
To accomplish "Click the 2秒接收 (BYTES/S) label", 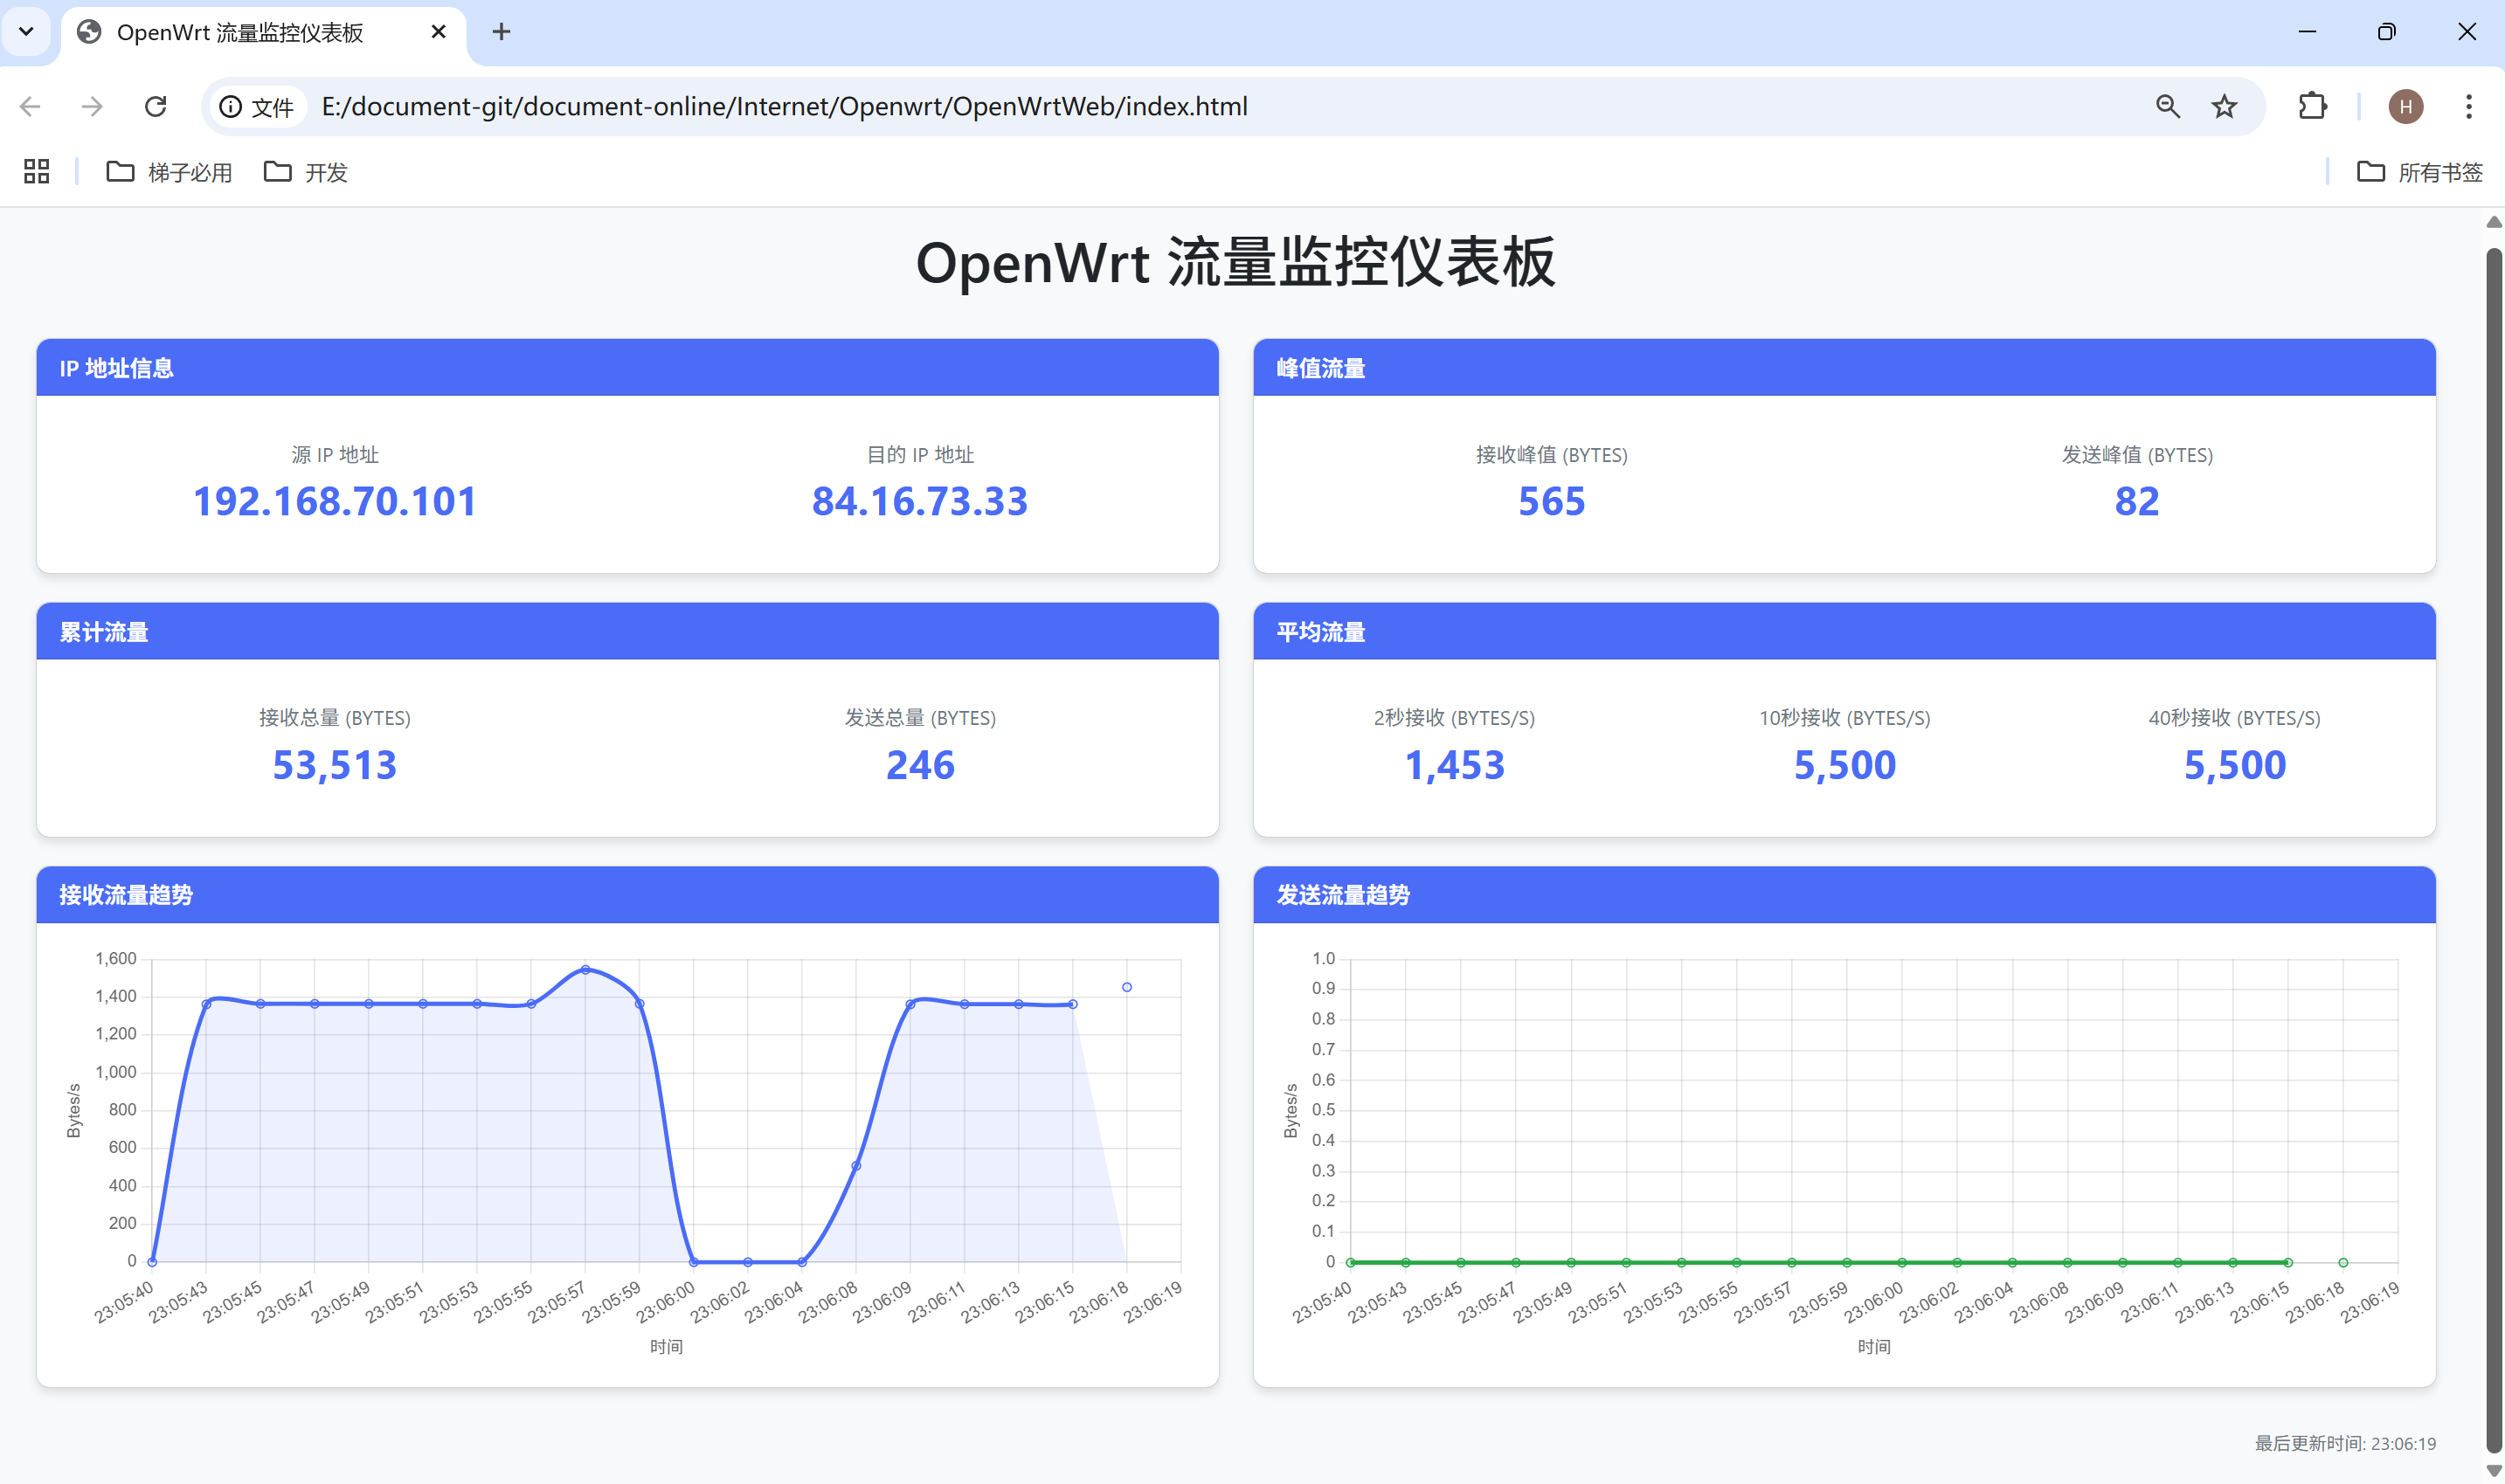I will pos(1455,718).
